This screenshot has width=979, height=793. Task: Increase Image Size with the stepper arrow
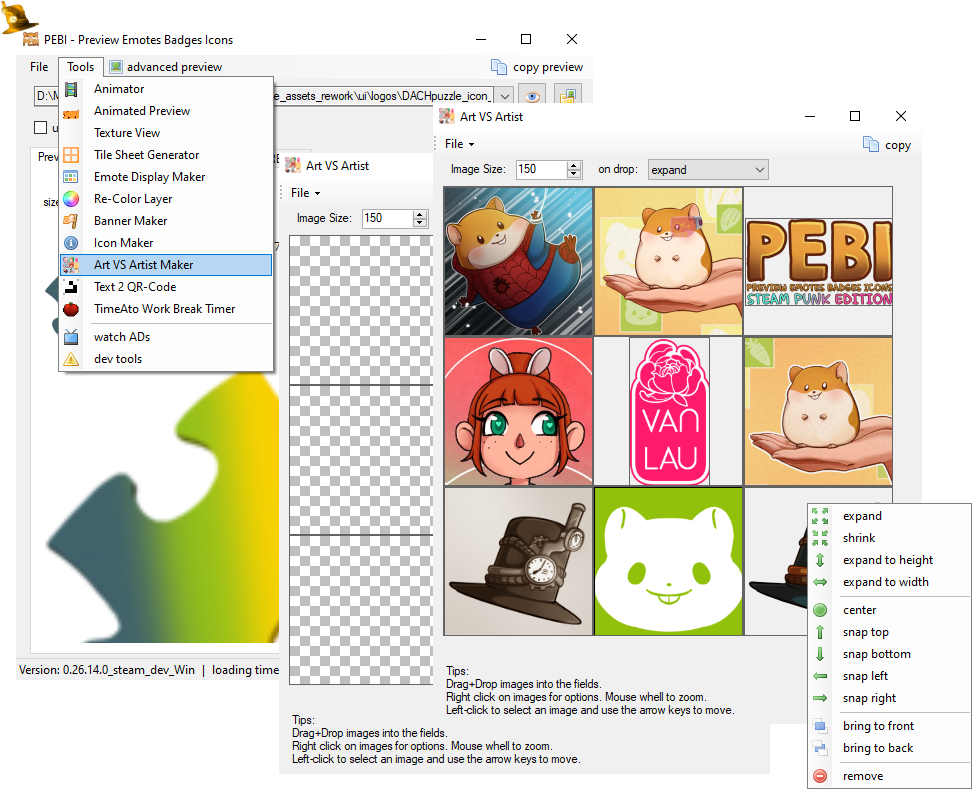[574, 165]
